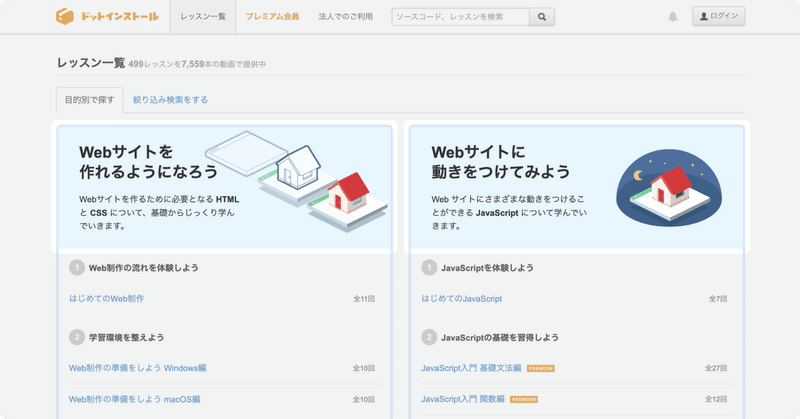Viewport: 800px width, 419px height.
Task: Click 全7回 count for はじめてのJavaScript
Action: tap(718, 299)
